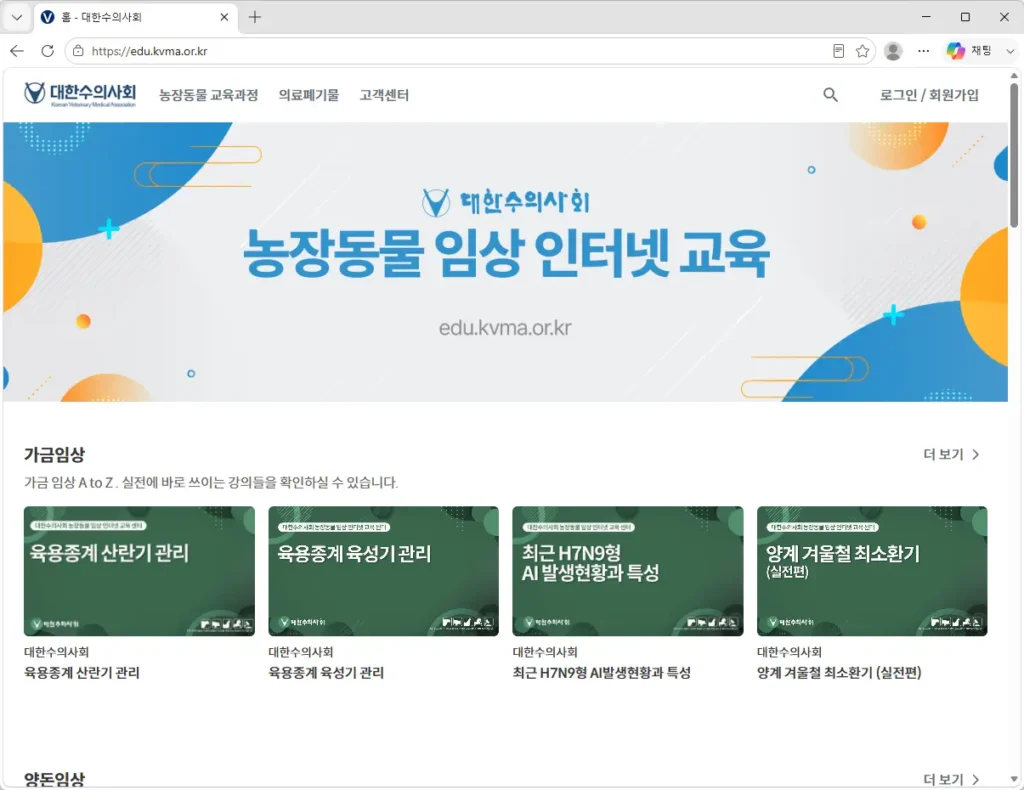1024x790 pixels.
Task: Close the 홈 - 대한수의사회 tab
Action: click(x=224, y=17)
